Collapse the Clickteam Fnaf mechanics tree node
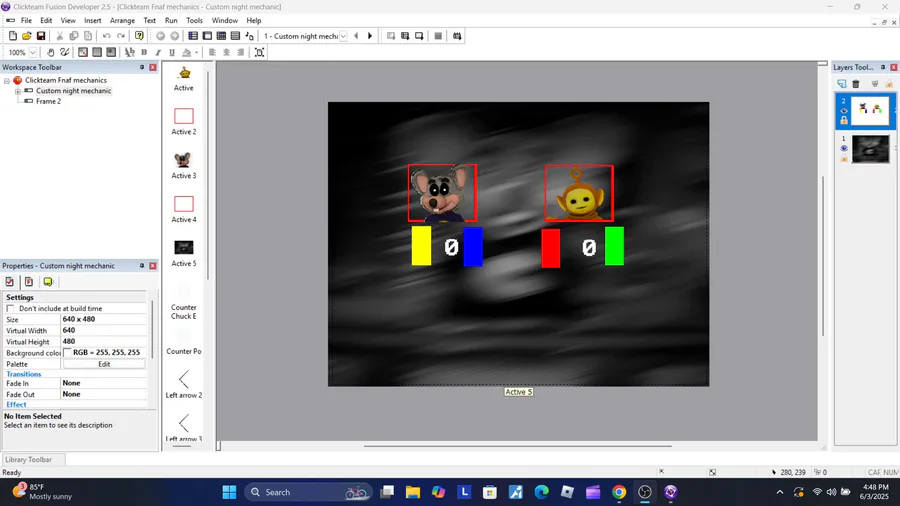 coord(7,81)
